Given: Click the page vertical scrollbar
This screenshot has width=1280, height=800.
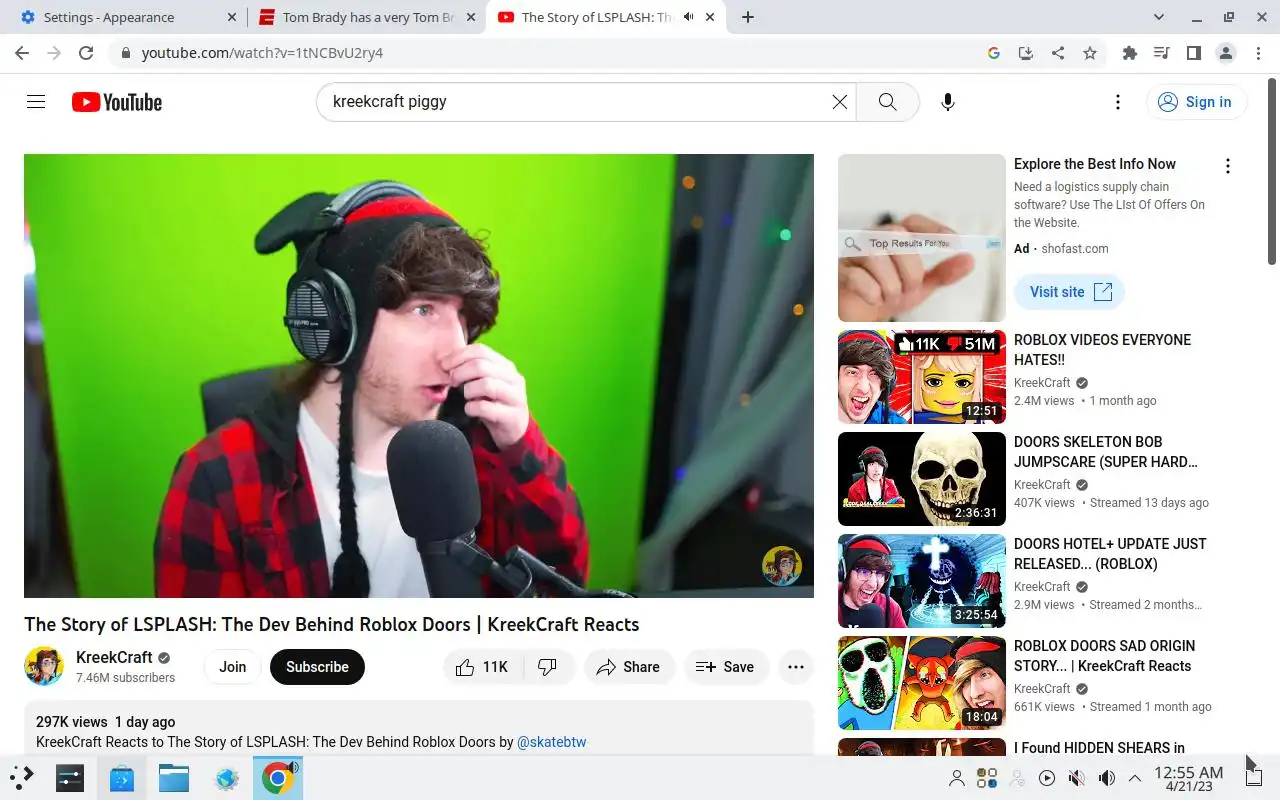Looking at the screenshot, I should pyautogui.click(x=1272, y=170).
